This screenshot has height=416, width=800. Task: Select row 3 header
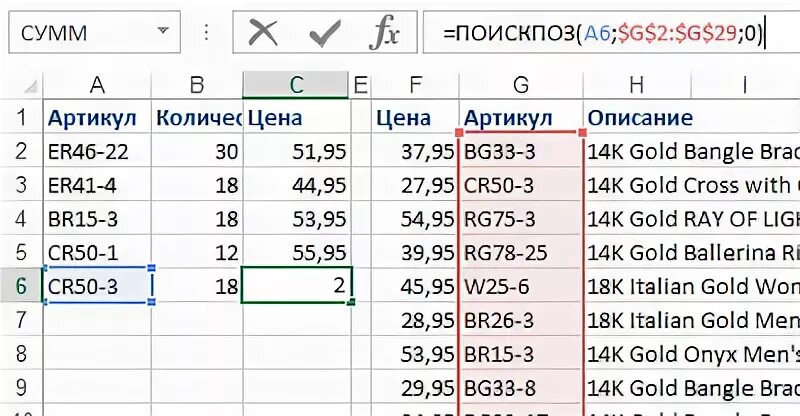click(21, 185)
